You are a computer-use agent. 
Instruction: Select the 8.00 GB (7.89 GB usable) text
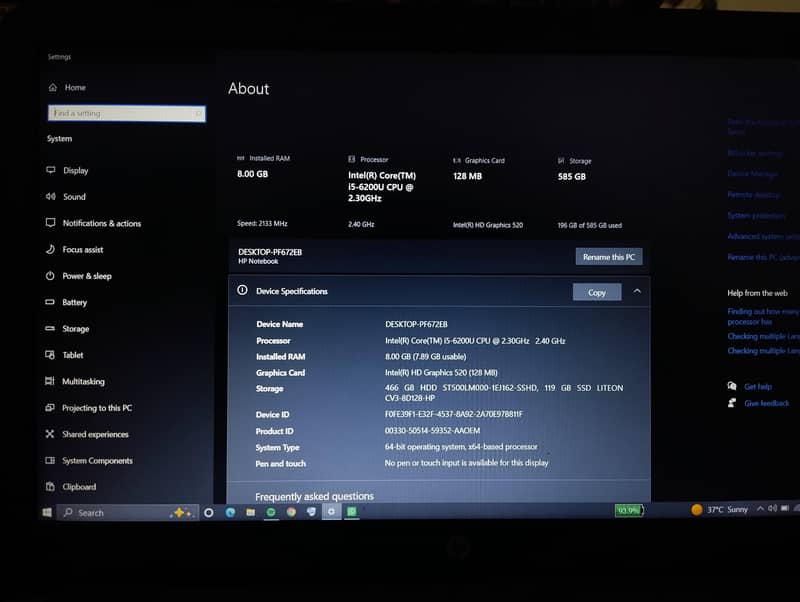[x=426, y=357]
